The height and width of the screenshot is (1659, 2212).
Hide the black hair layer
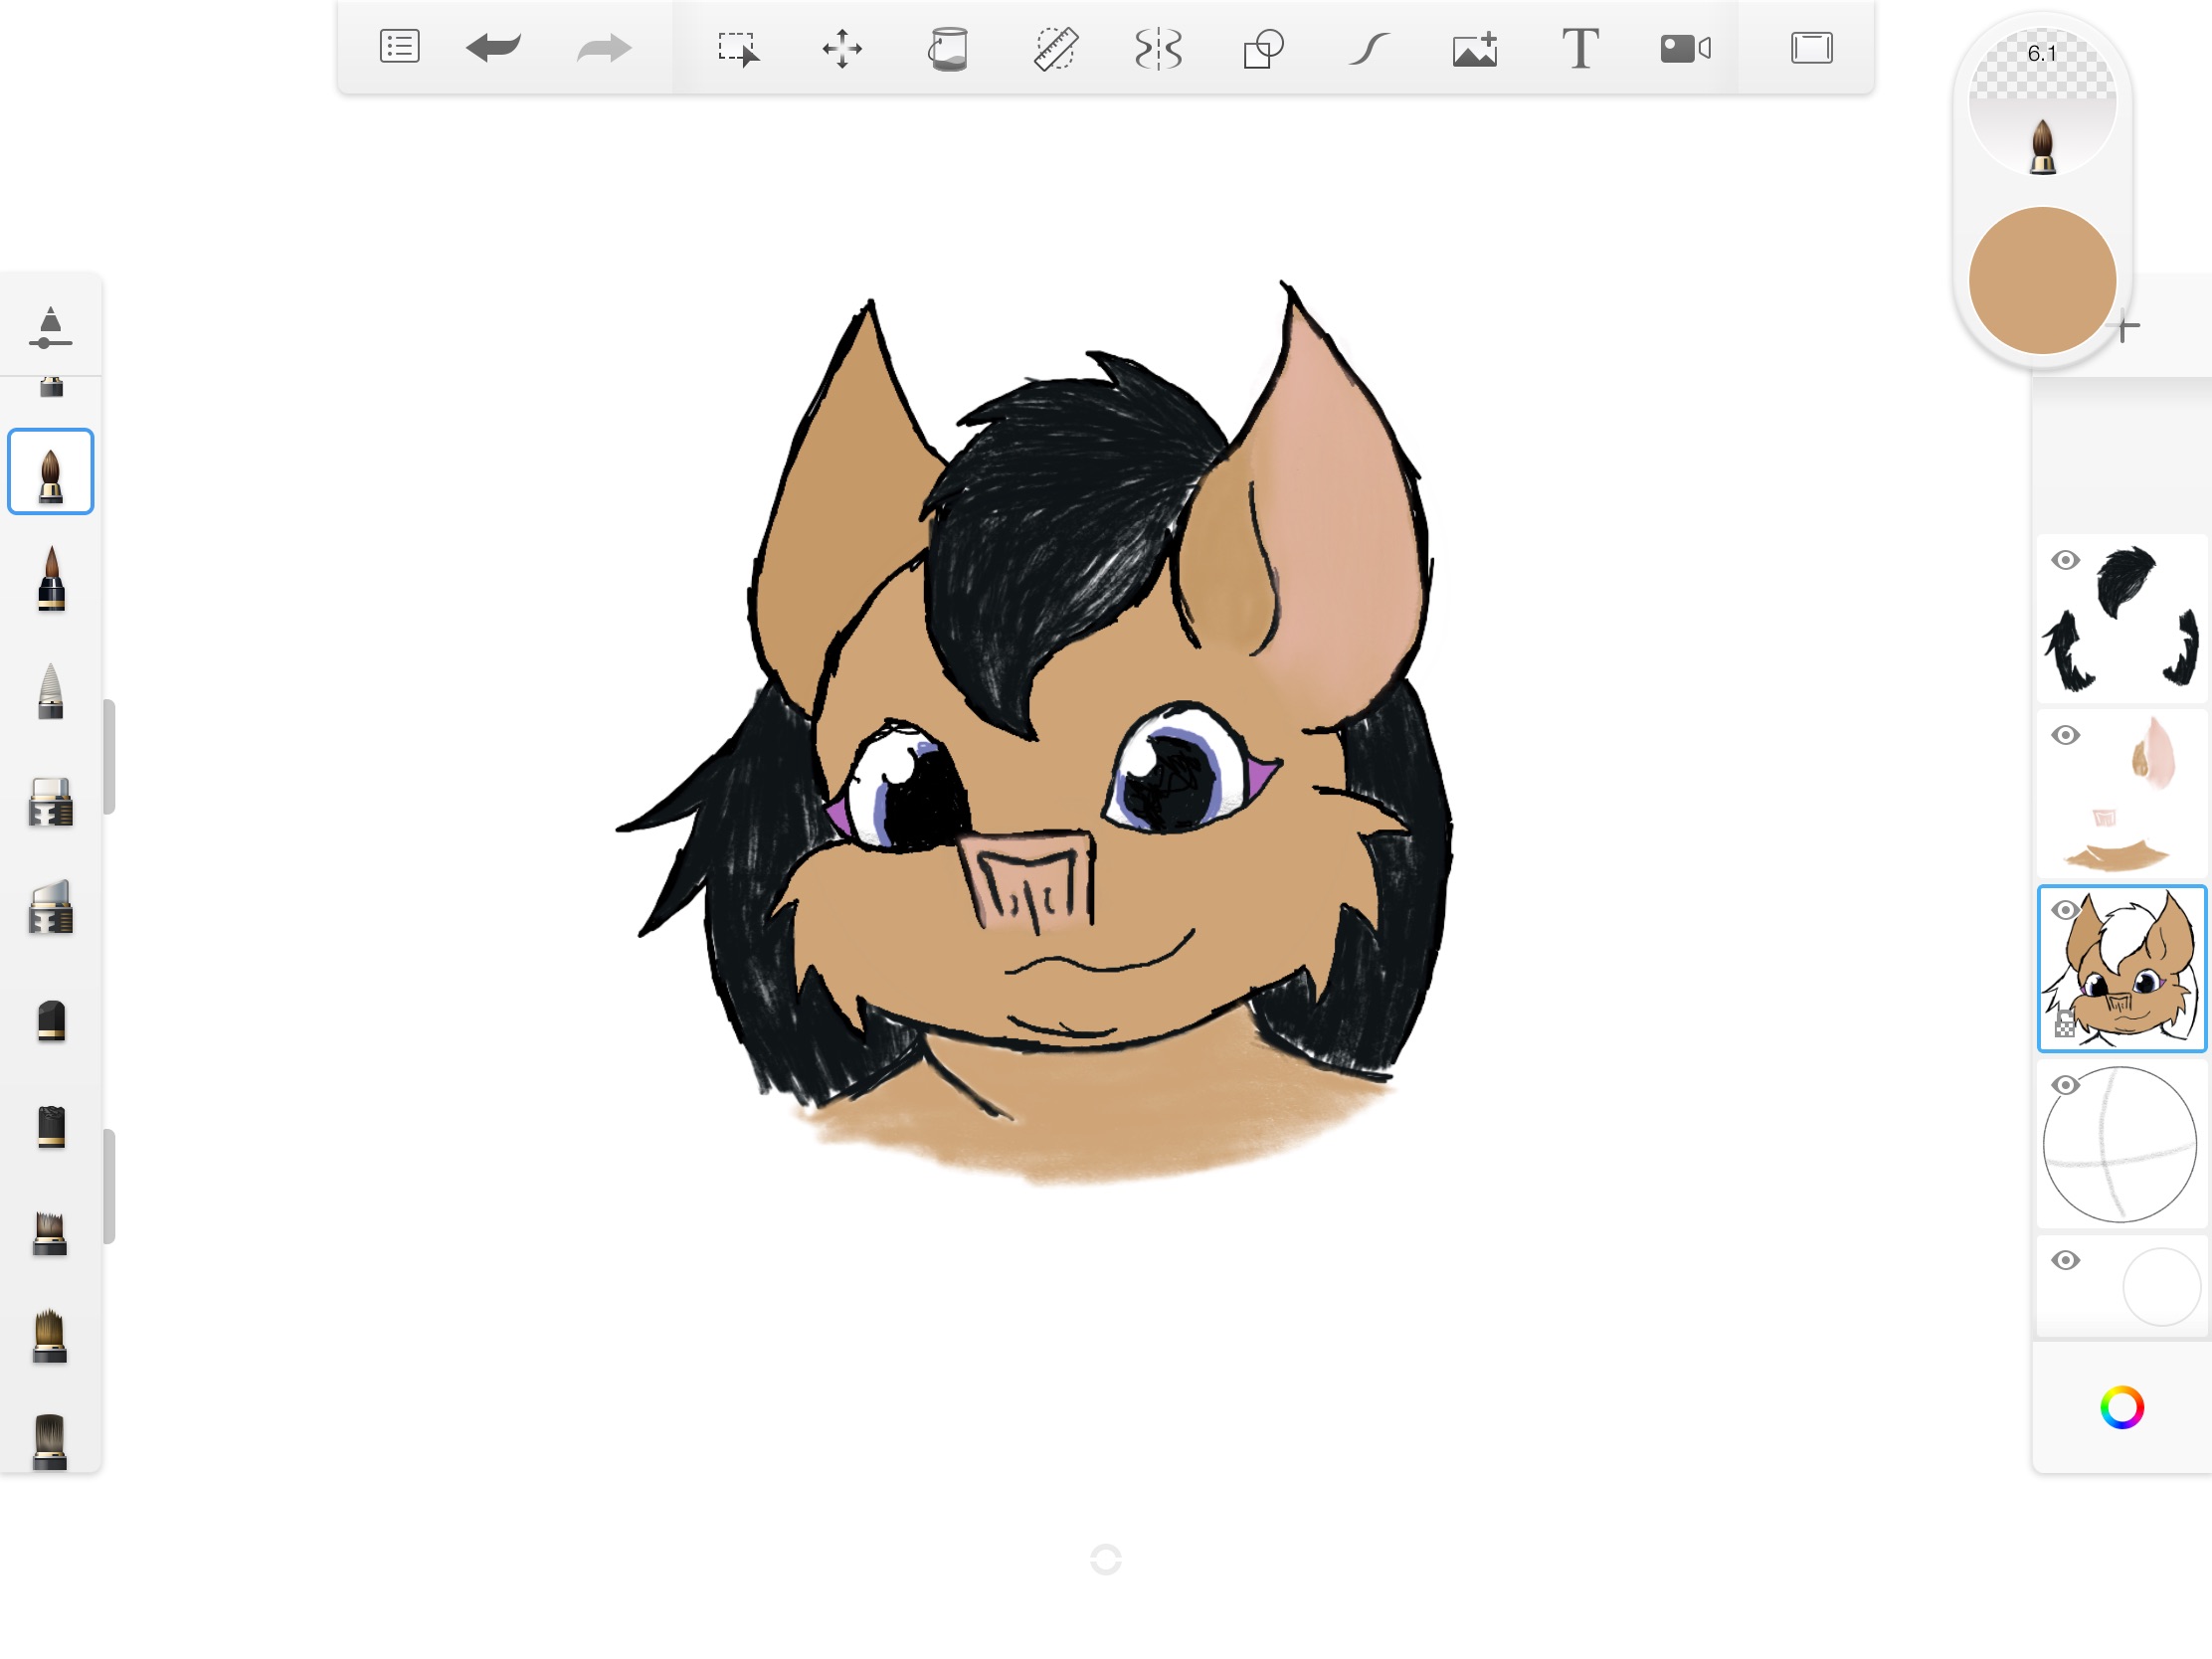[x=2065, y=560]
